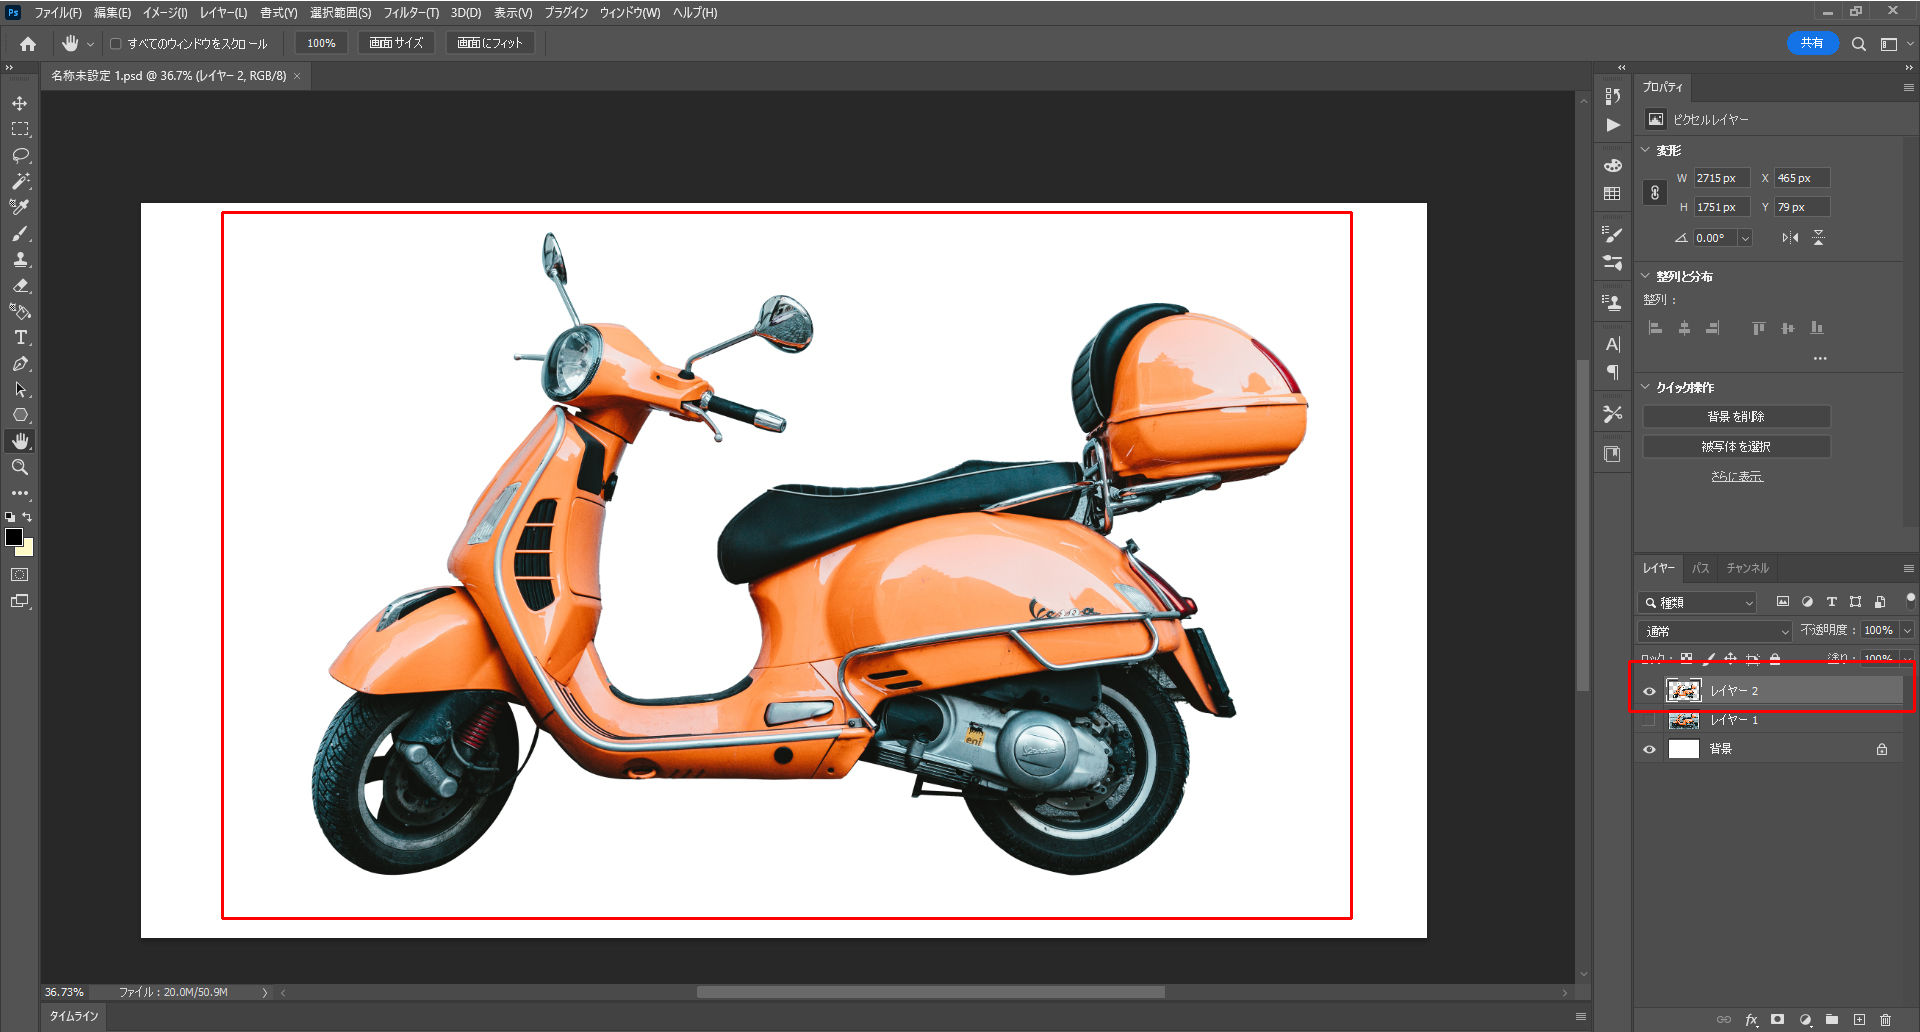Enable scroll all windows checkbox
The height and width of the screenshot is (1032, 1920).
[x=116, y=44]
